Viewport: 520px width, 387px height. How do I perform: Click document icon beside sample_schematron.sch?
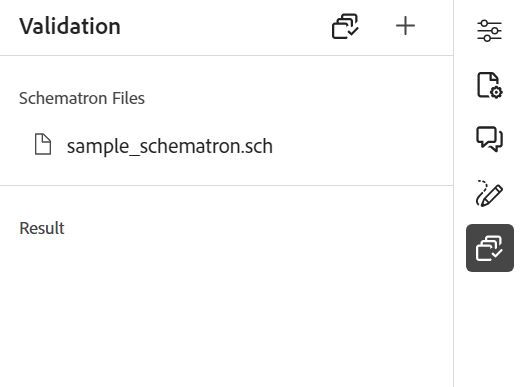pos(43,144)
